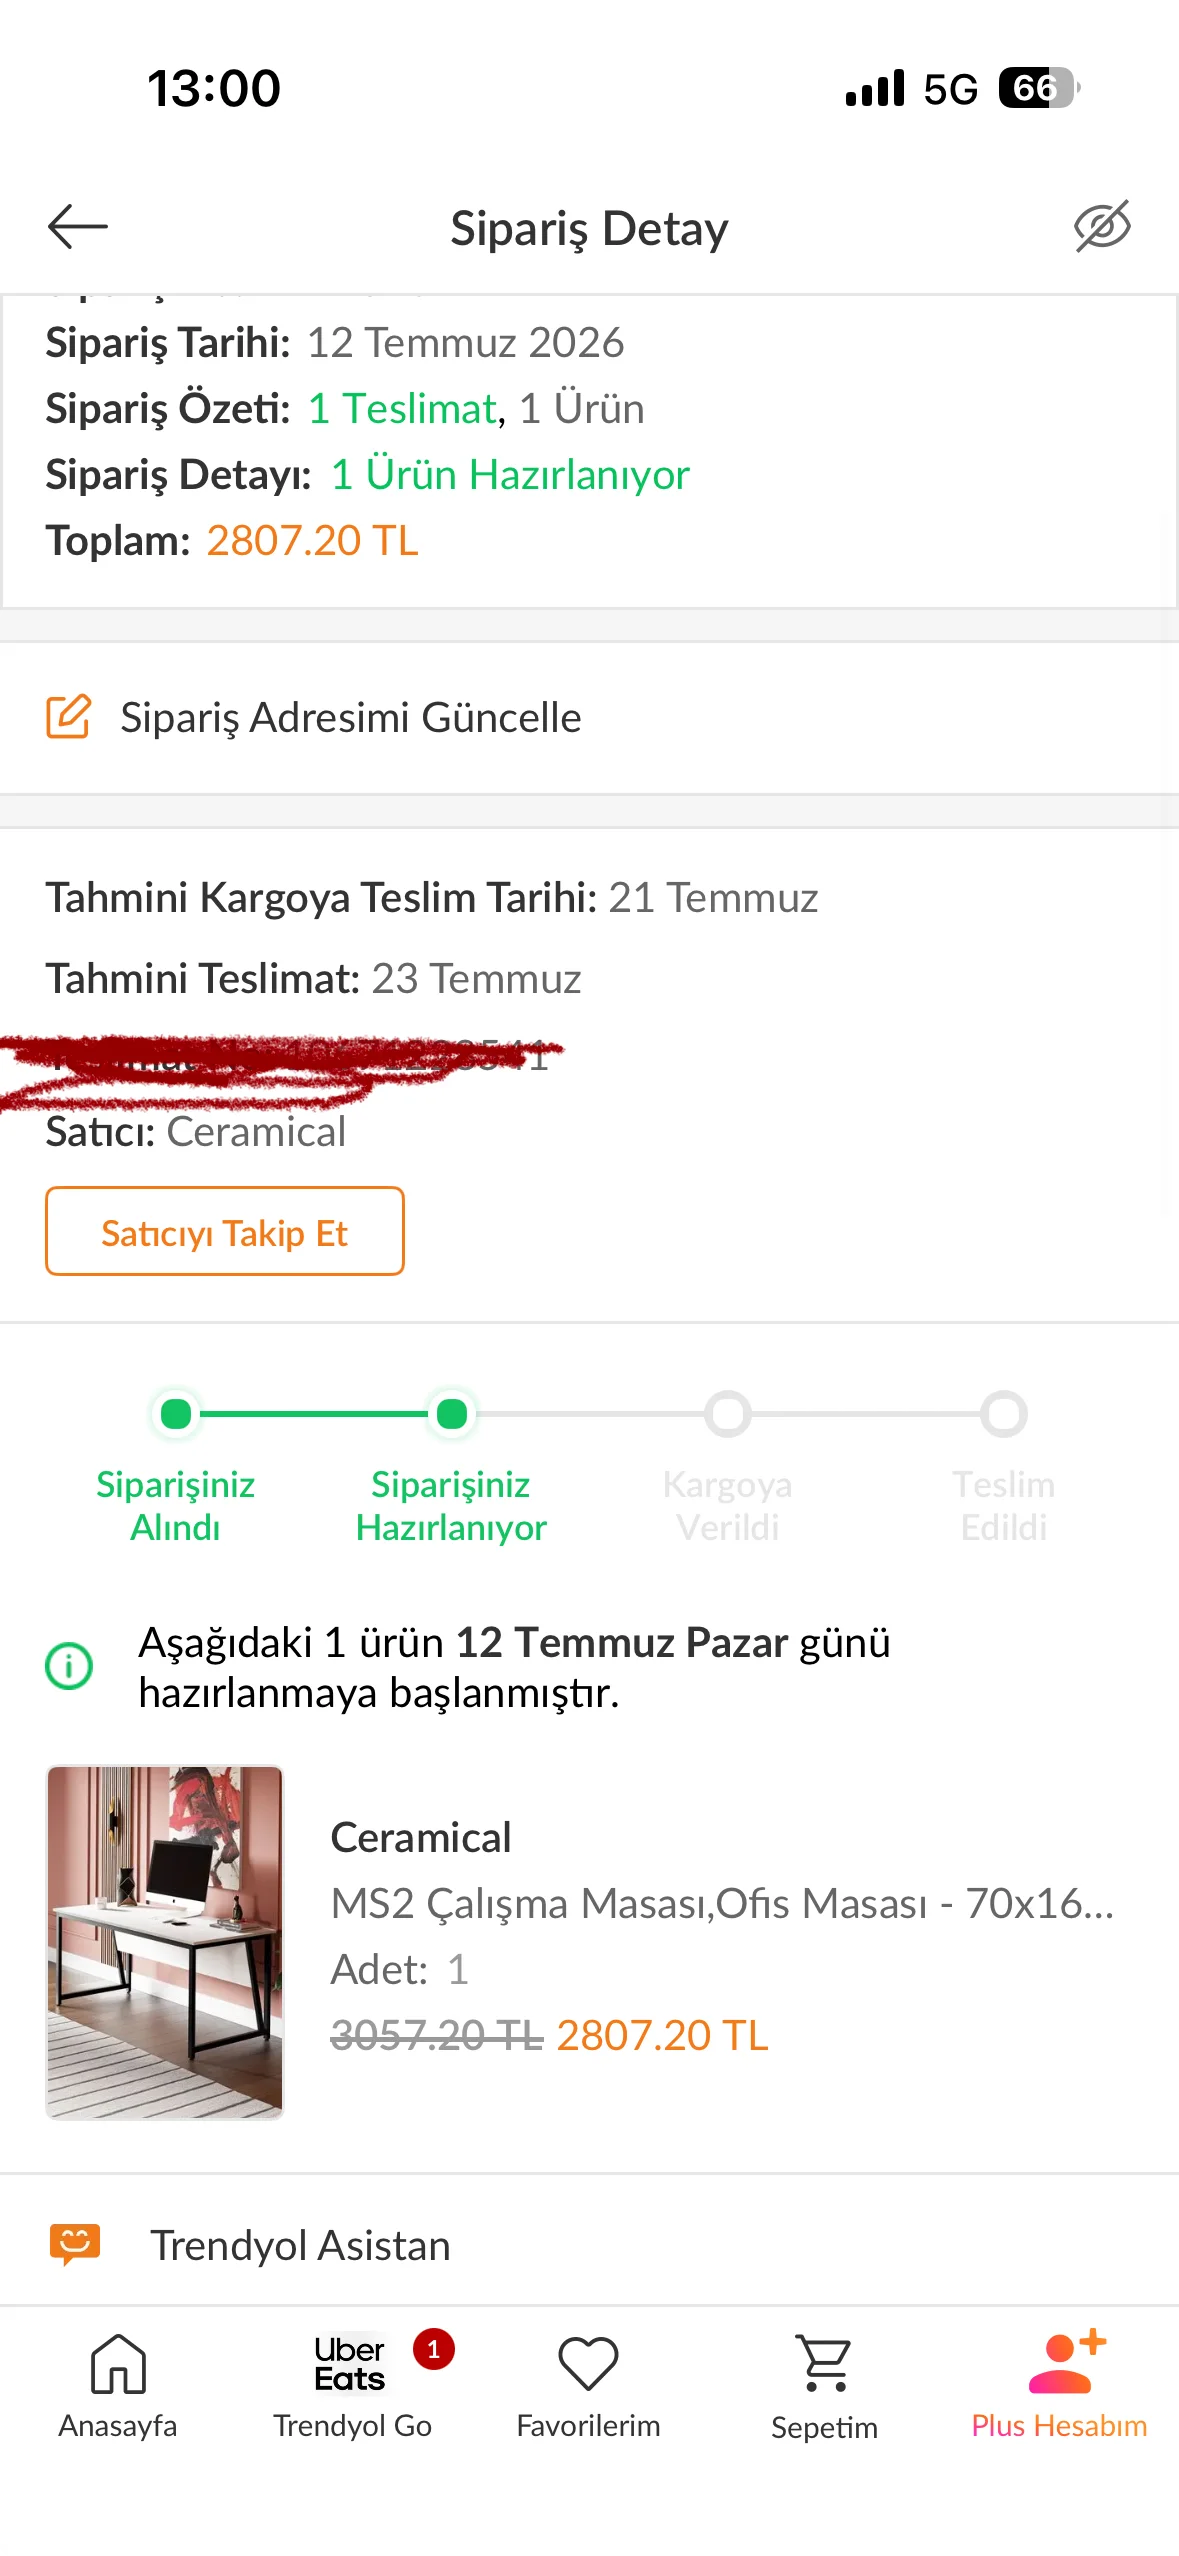Tap the orange edit address icon

[69, 716]
